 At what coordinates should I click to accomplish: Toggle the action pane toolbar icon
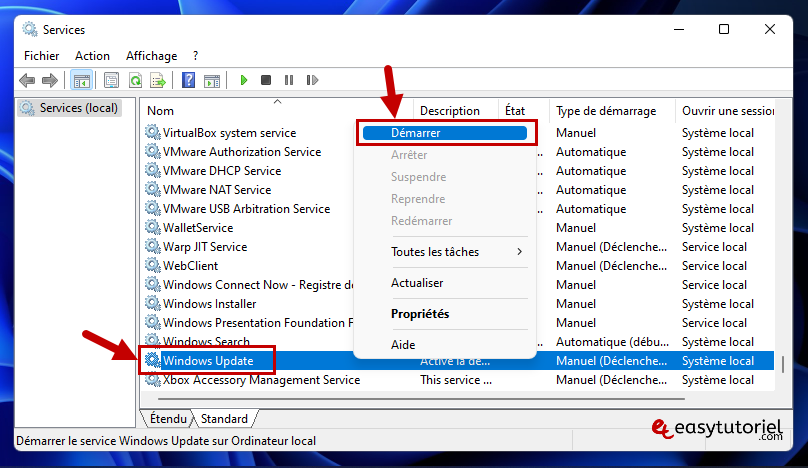tap(212, 80)
